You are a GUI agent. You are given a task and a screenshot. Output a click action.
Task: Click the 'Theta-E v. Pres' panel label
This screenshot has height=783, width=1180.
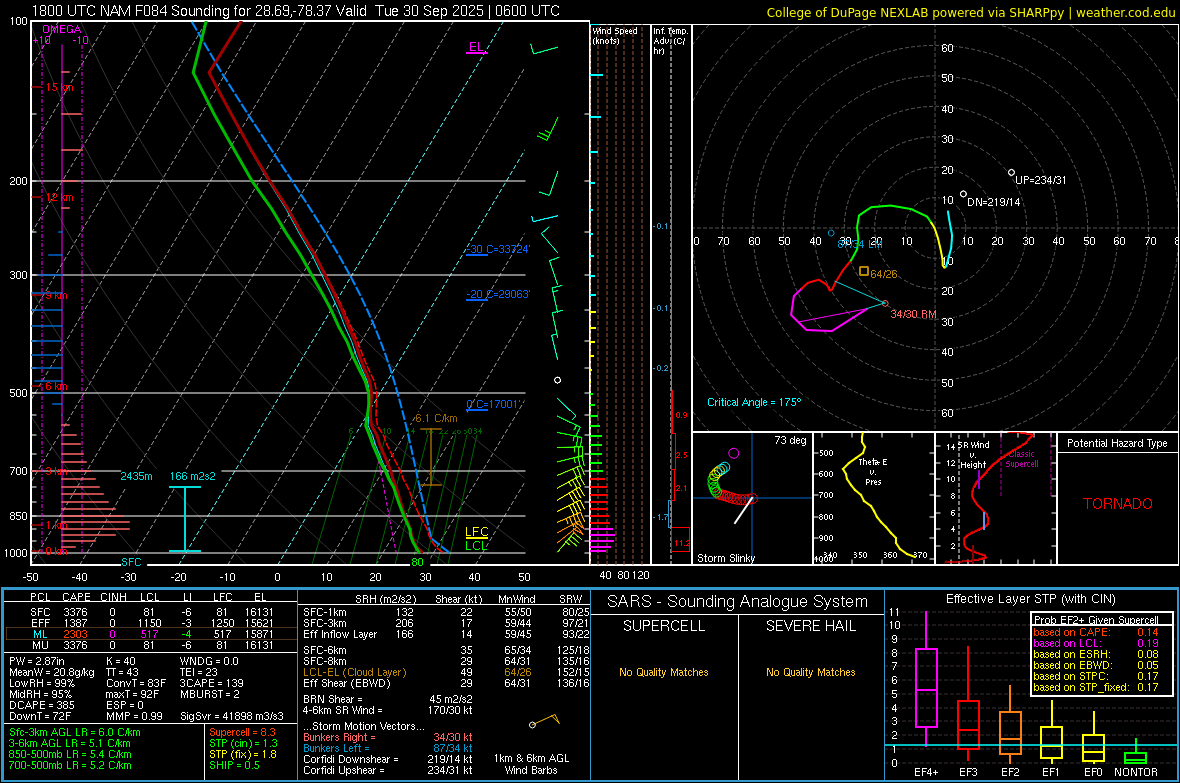873,471
